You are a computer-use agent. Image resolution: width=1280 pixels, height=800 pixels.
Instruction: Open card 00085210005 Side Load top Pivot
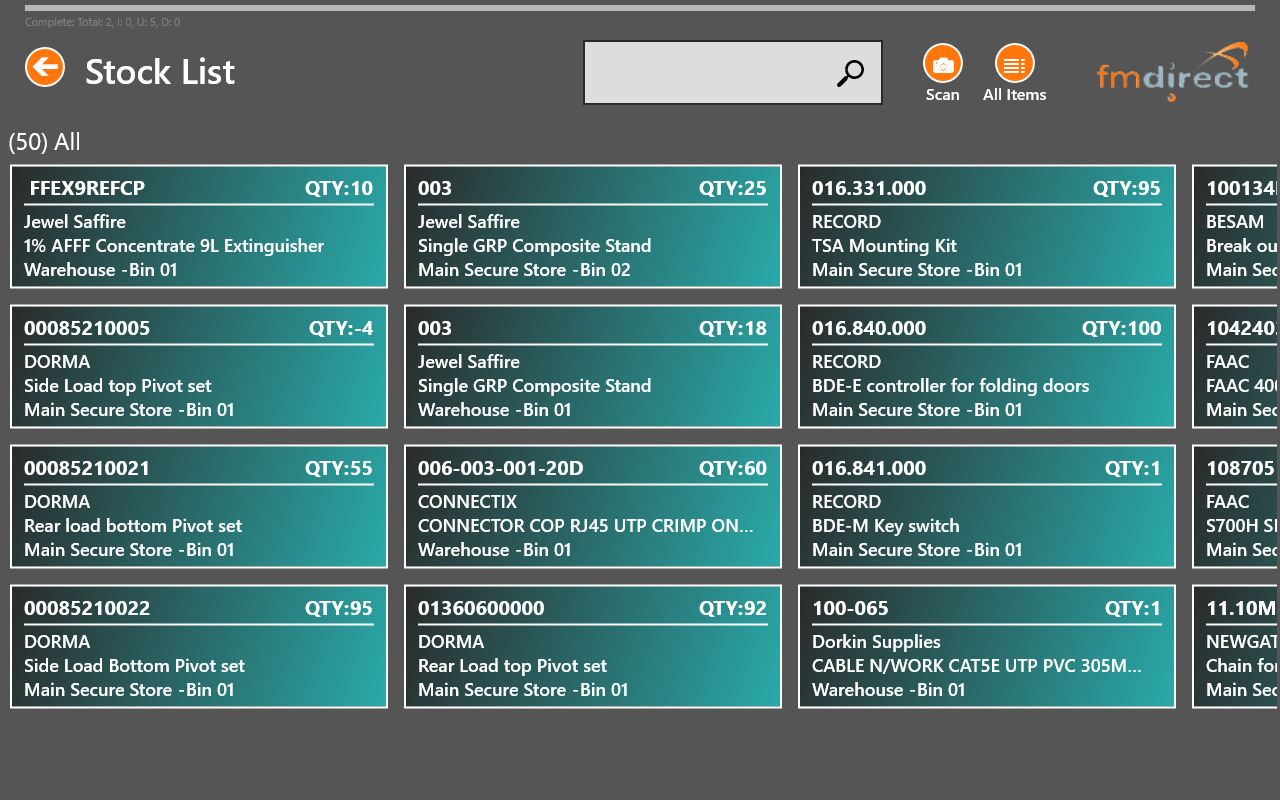199,367
